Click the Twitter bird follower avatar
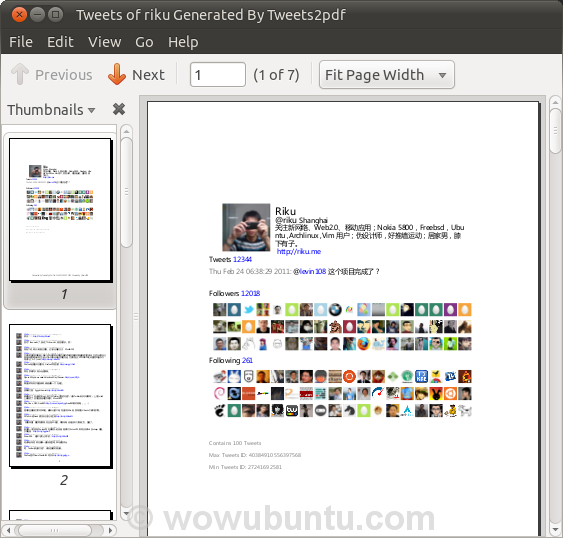The width and height of the screenshot is (563, 538). tap(248, 309)
